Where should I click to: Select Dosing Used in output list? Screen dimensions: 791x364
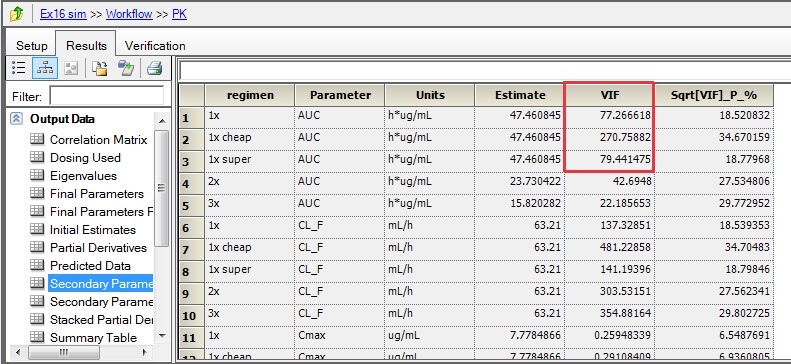pos(85,157)
